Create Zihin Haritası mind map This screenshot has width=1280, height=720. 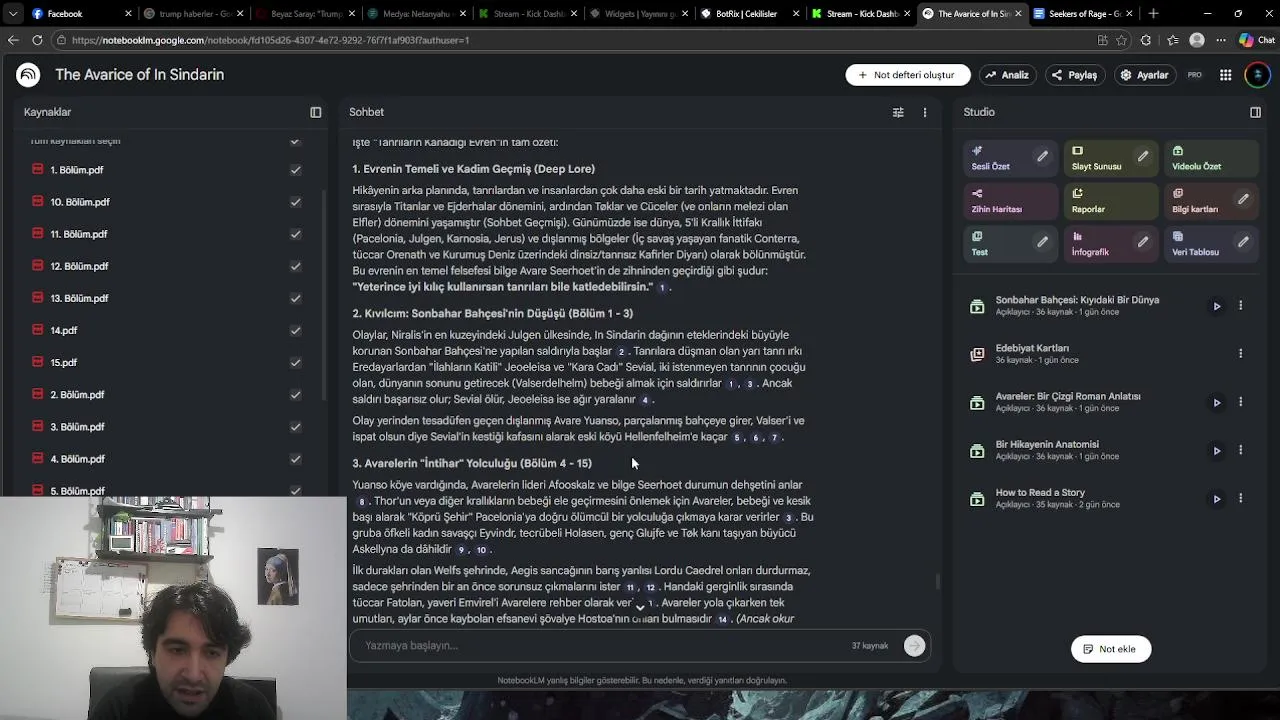click(x=1010, y=201)
